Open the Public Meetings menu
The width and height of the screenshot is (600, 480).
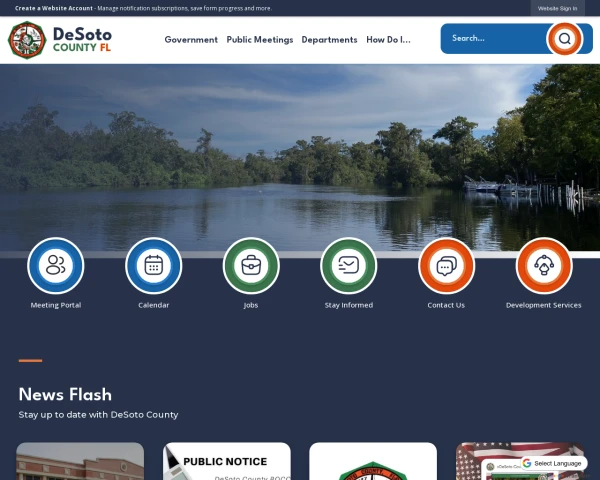260,40
